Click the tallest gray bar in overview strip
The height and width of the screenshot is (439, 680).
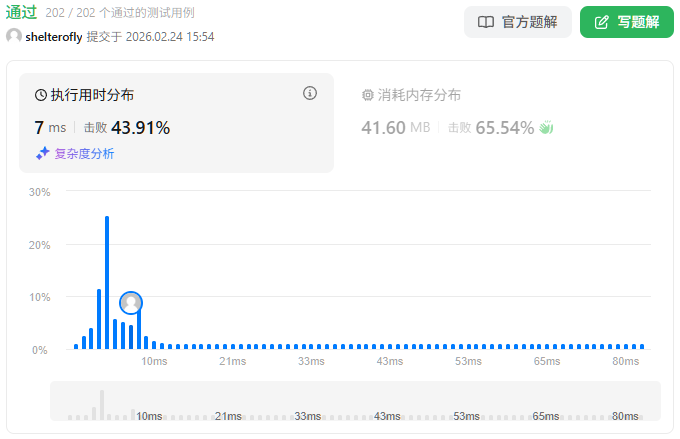102,404
